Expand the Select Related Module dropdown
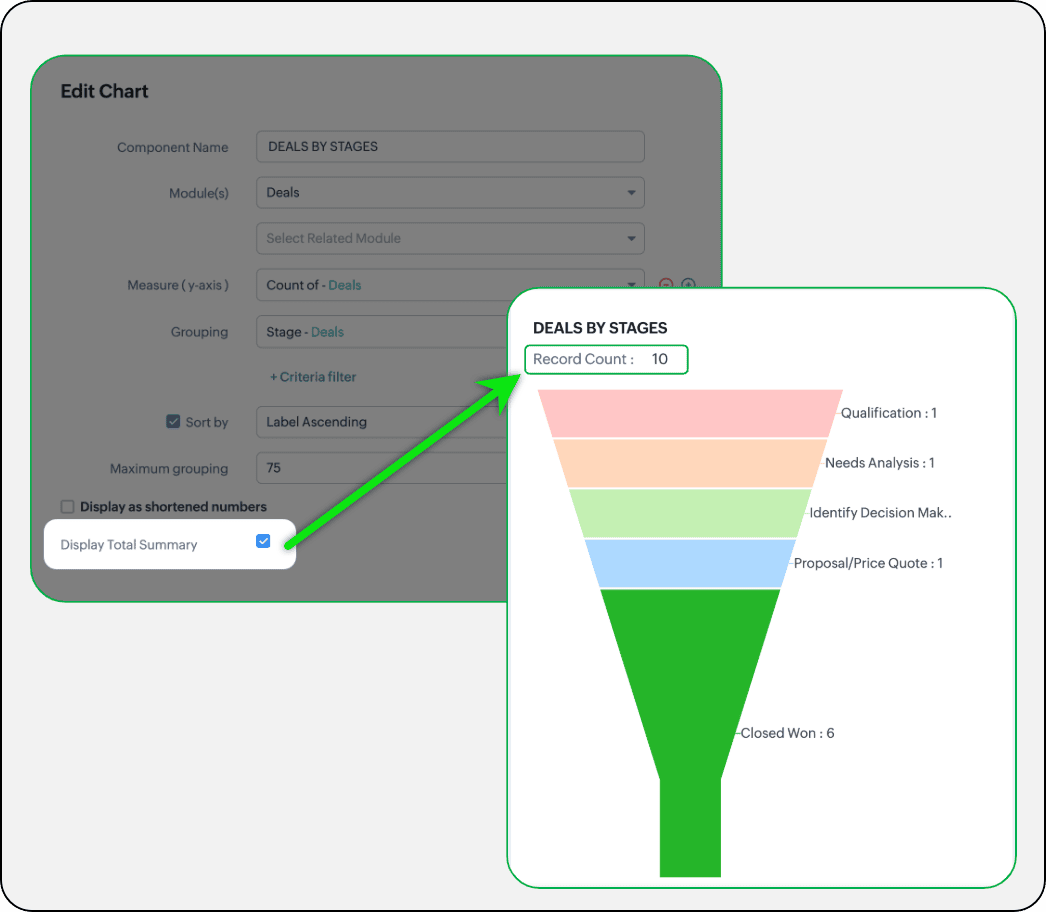The height and width of the screenshot is (912, 1046). click(450, 239)
